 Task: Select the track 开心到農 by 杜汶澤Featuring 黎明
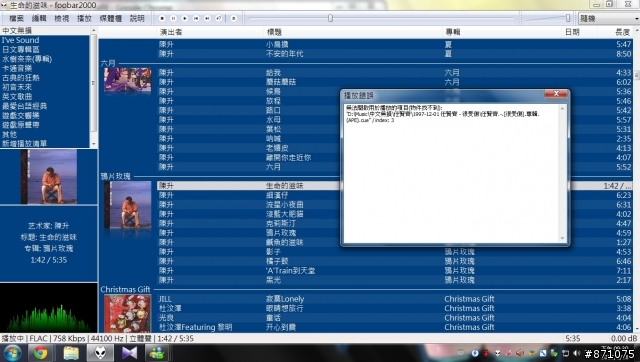(x=394, y=327)
